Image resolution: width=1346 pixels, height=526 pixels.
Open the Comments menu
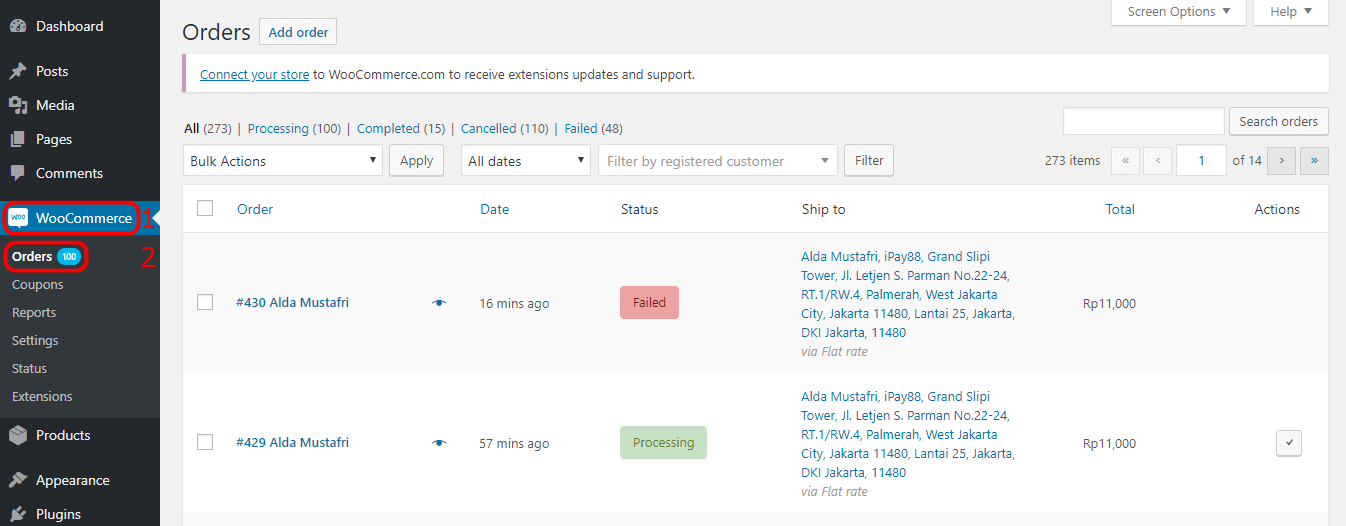[80, 173]
